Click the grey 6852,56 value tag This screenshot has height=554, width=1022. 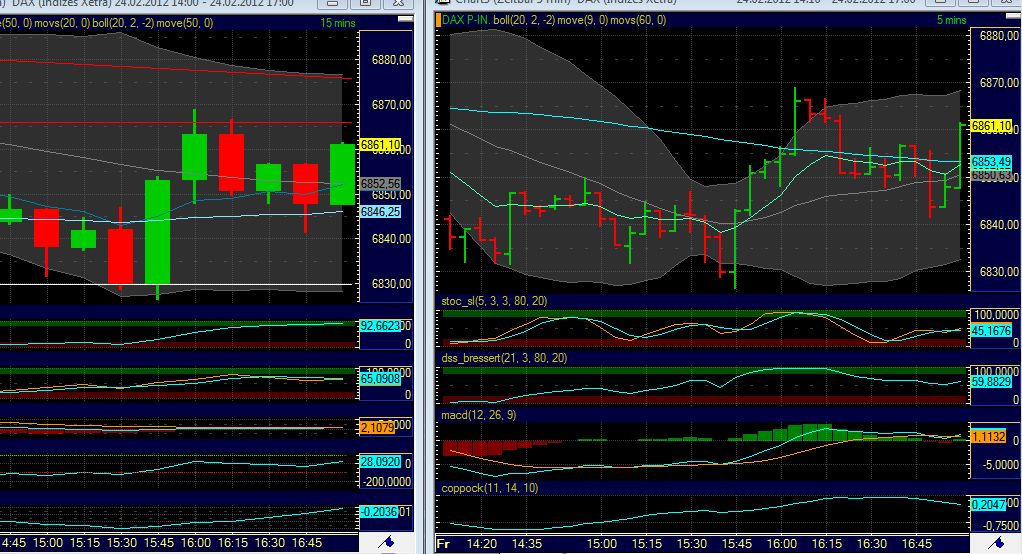[381, 184]
